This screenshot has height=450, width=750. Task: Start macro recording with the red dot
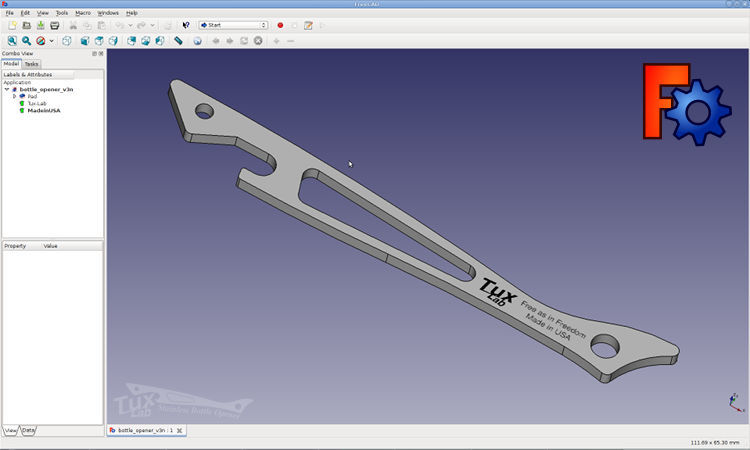[x=280, y=25]
